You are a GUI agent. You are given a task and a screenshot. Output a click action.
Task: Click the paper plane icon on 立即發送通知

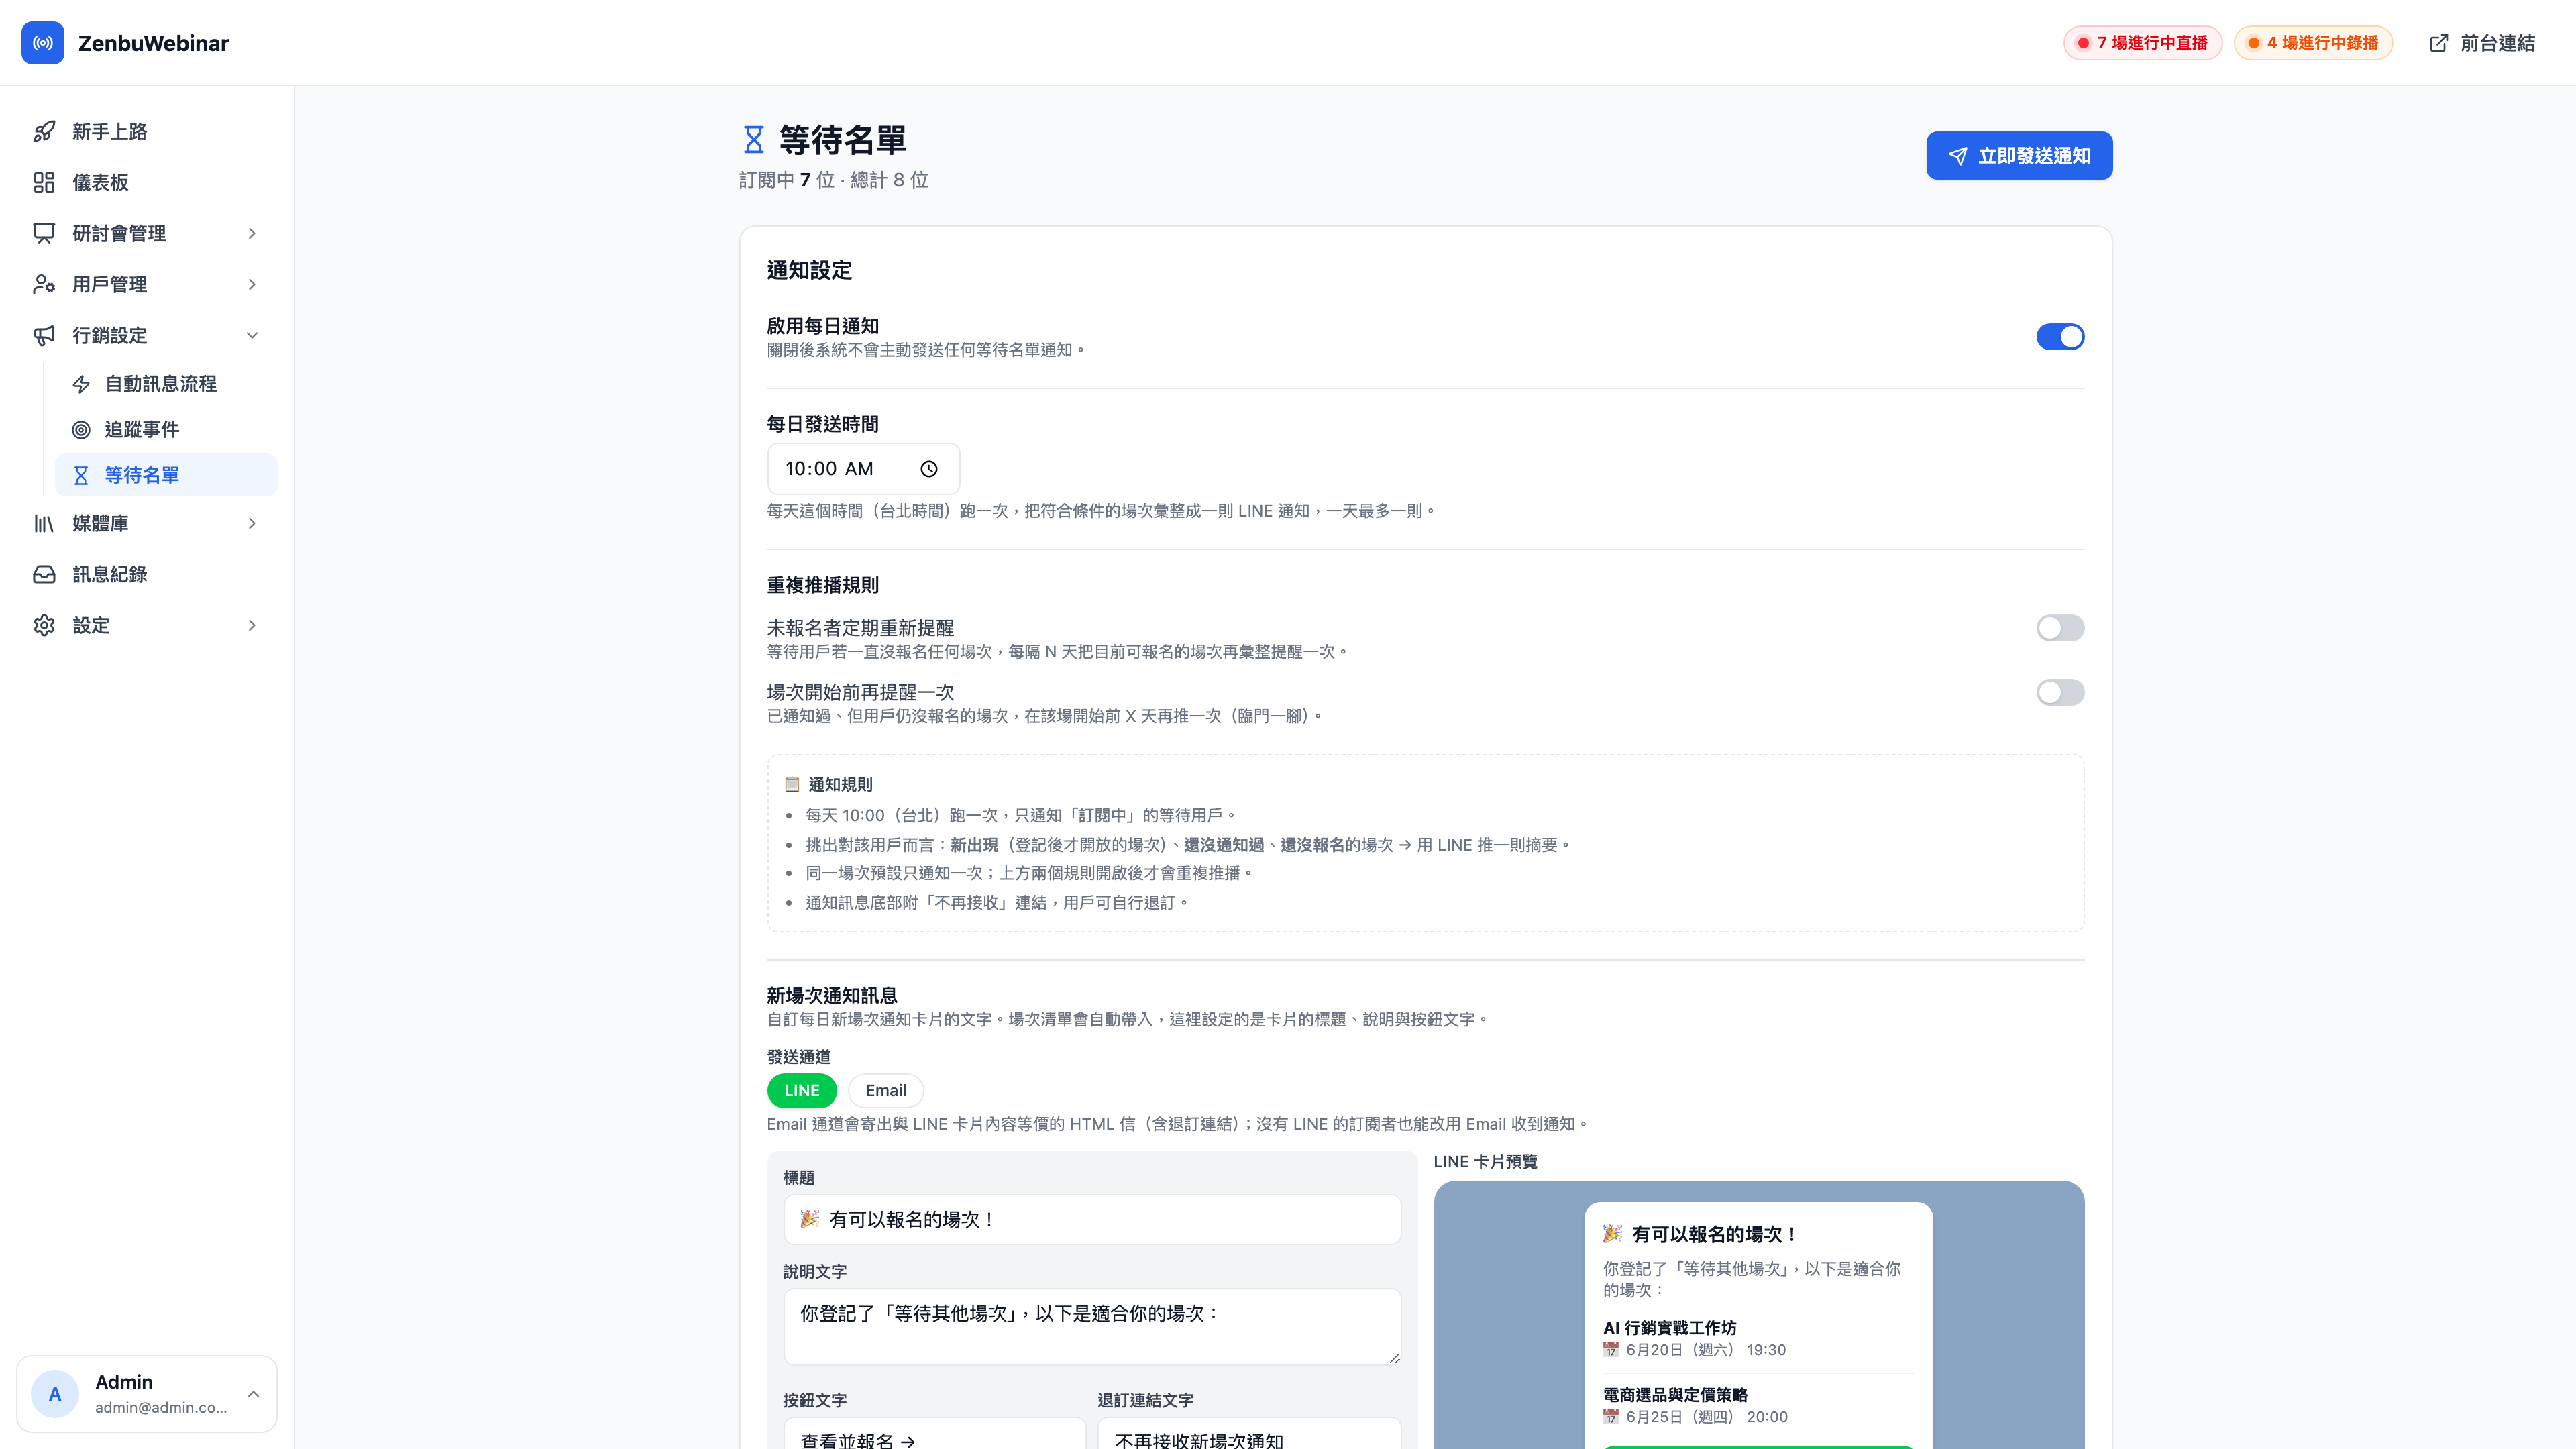pos(1958,156)
